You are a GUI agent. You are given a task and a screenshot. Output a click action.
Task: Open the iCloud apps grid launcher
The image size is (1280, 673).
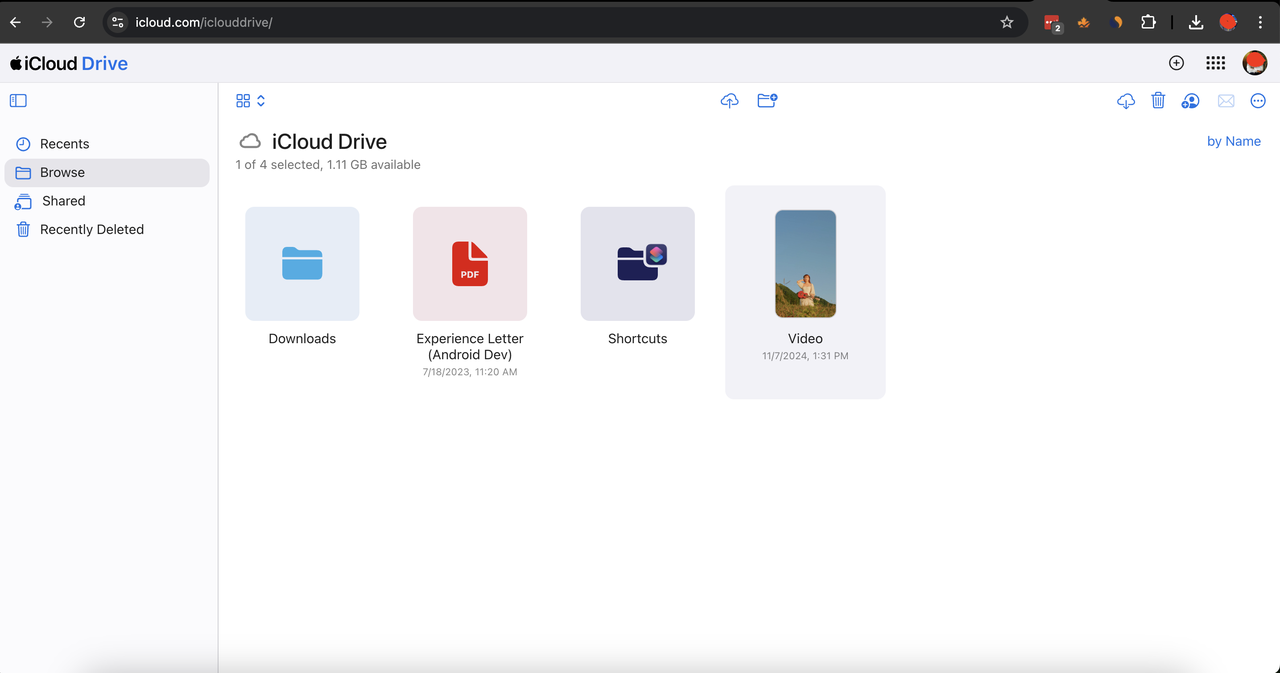point(1215,63)
